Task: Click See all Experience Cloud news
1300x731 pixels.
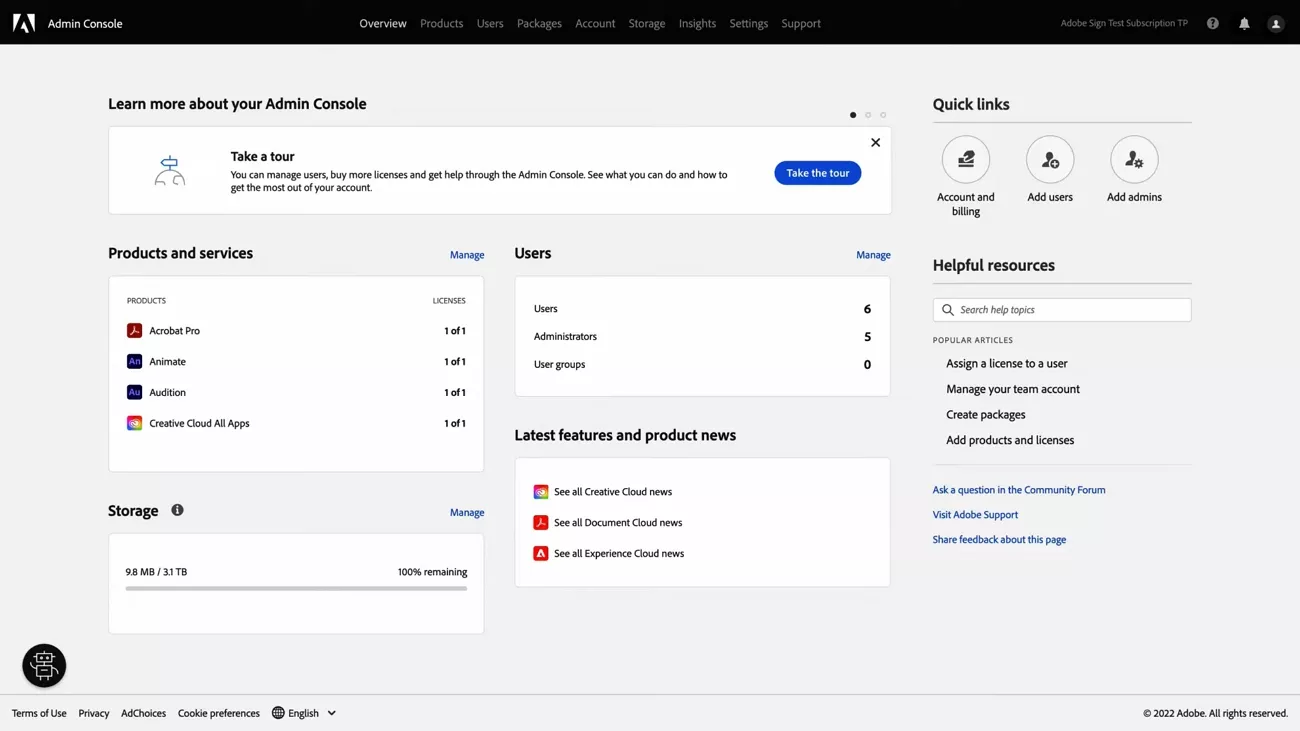Action: (619, 553)
